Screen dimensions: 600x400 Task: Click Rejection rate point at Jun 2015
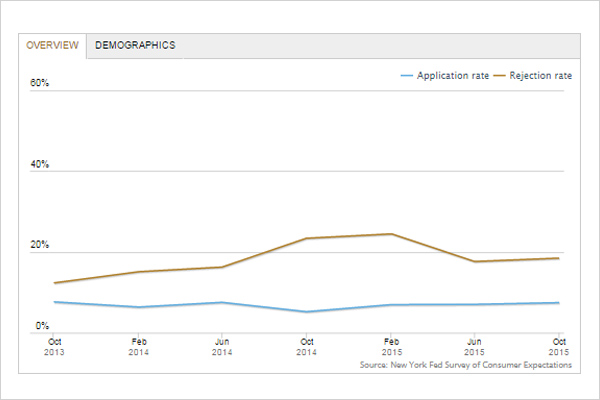click(x=474, y=262)
